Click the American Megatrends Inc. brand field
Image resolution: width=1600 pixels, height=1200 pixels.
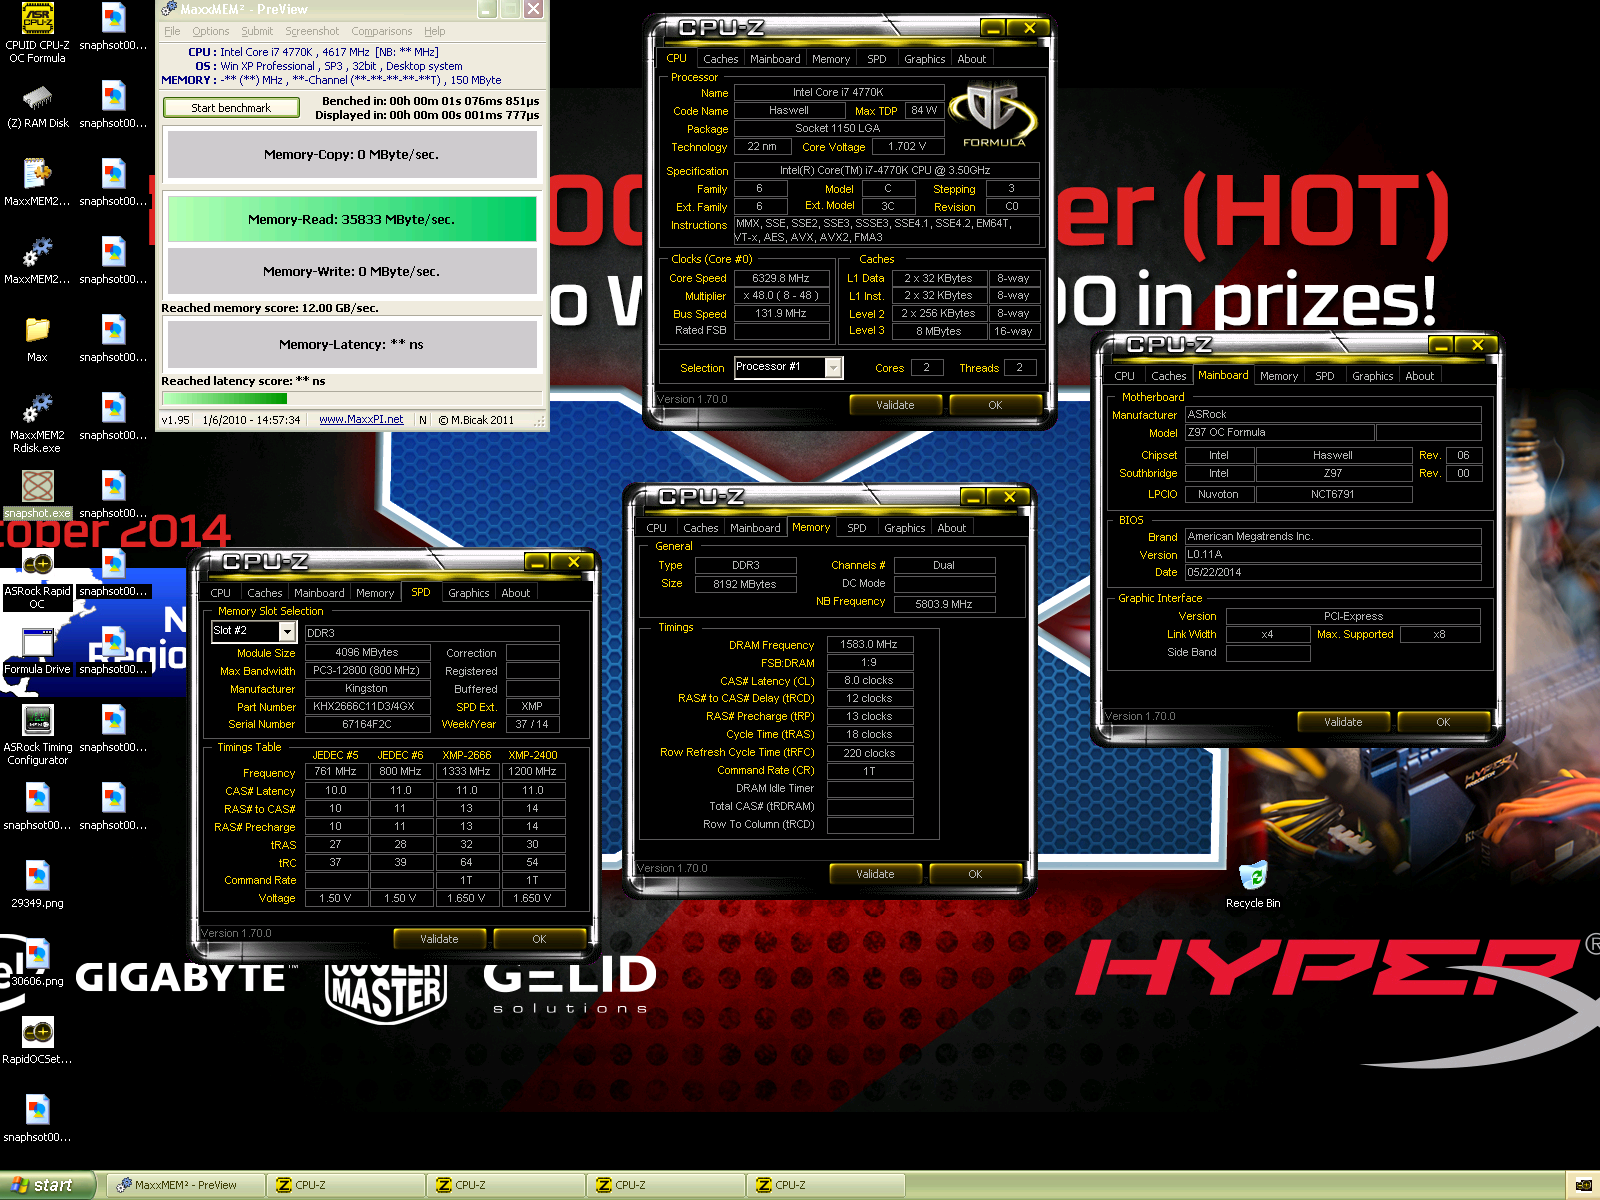coord(1332,537)
